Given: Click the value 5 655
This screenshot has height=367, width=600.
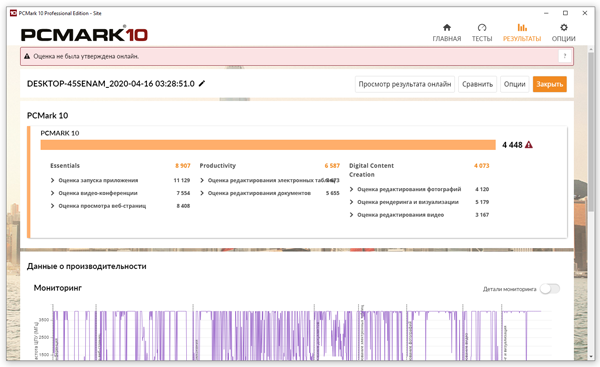Looking at the screenshot, I should (333, 193).
